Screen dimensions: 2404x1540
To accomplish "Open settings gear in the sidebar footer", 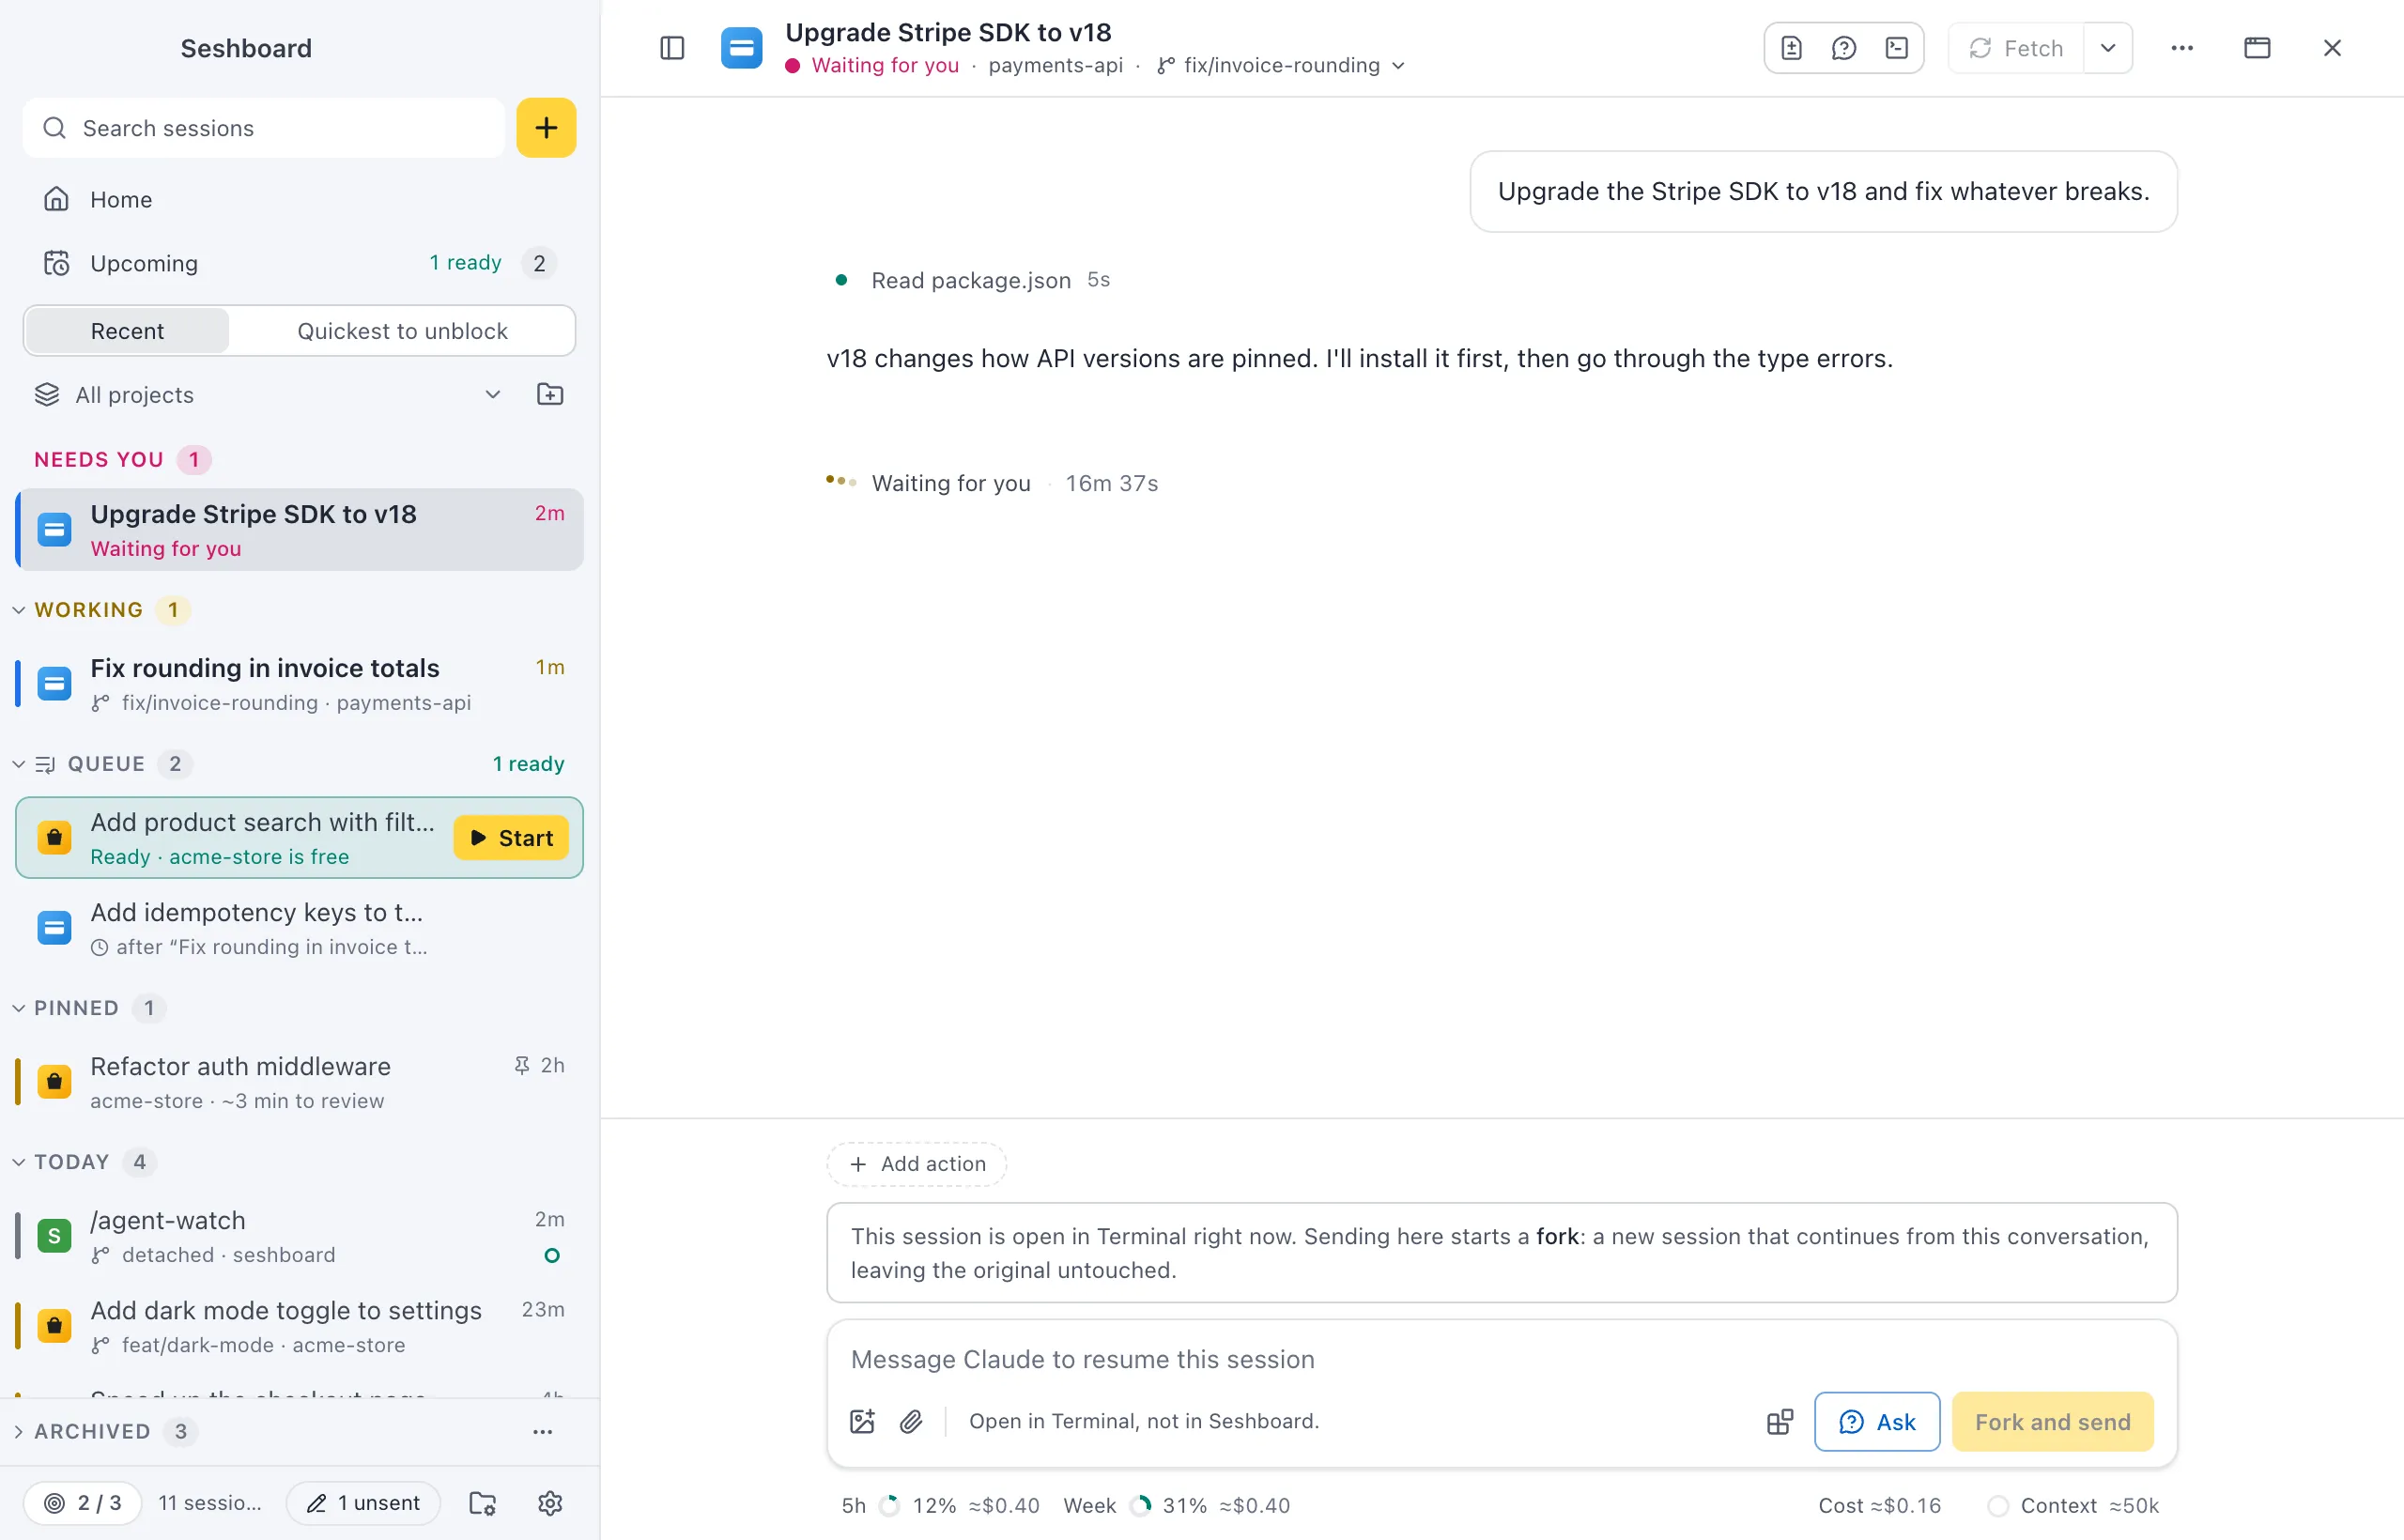I will tap(550, 1503).
